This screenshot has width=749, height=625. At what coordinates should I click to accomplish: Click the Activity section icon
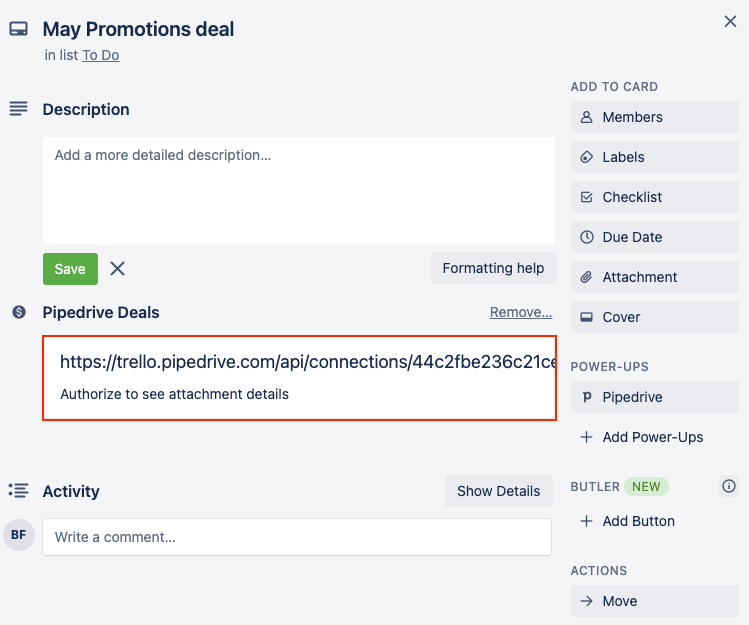[x=19, y=490]
